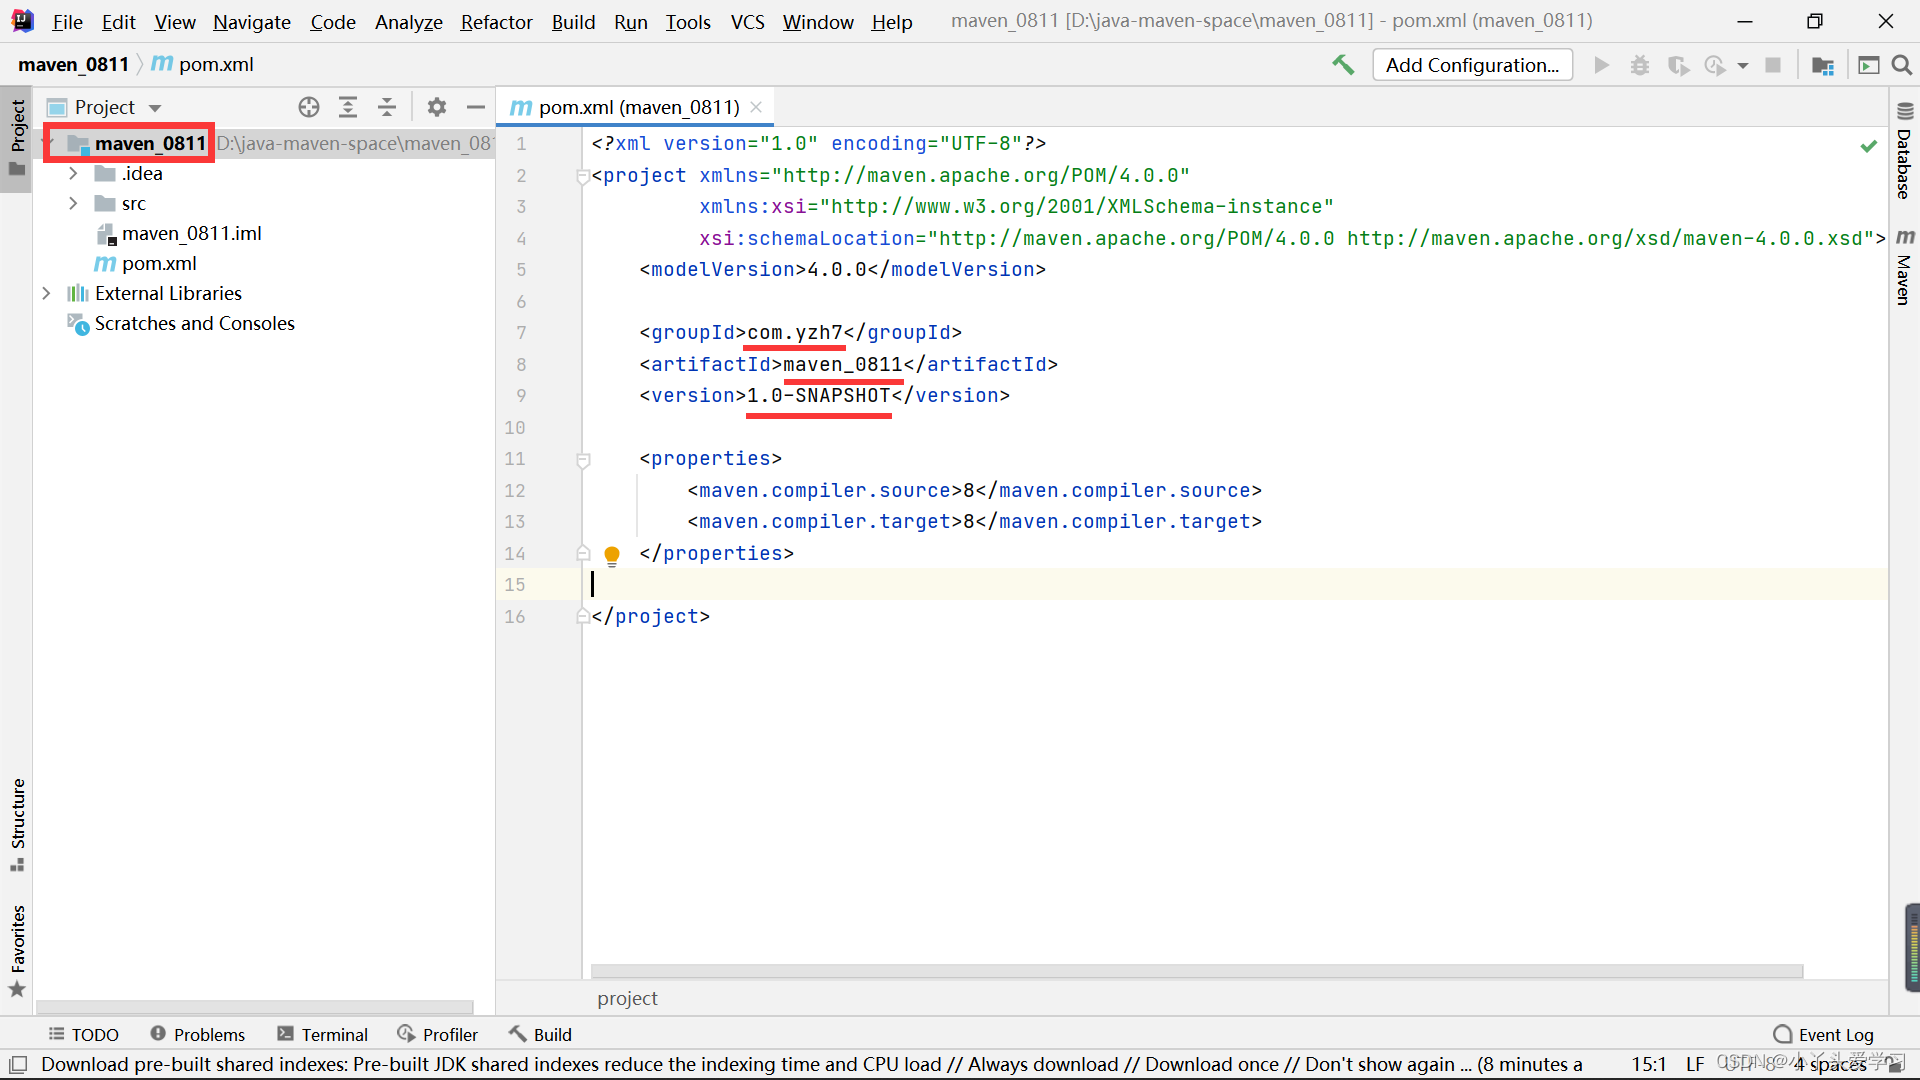
Task: Click the groupId value com.yzh7
Action: [x=795, y=333]
